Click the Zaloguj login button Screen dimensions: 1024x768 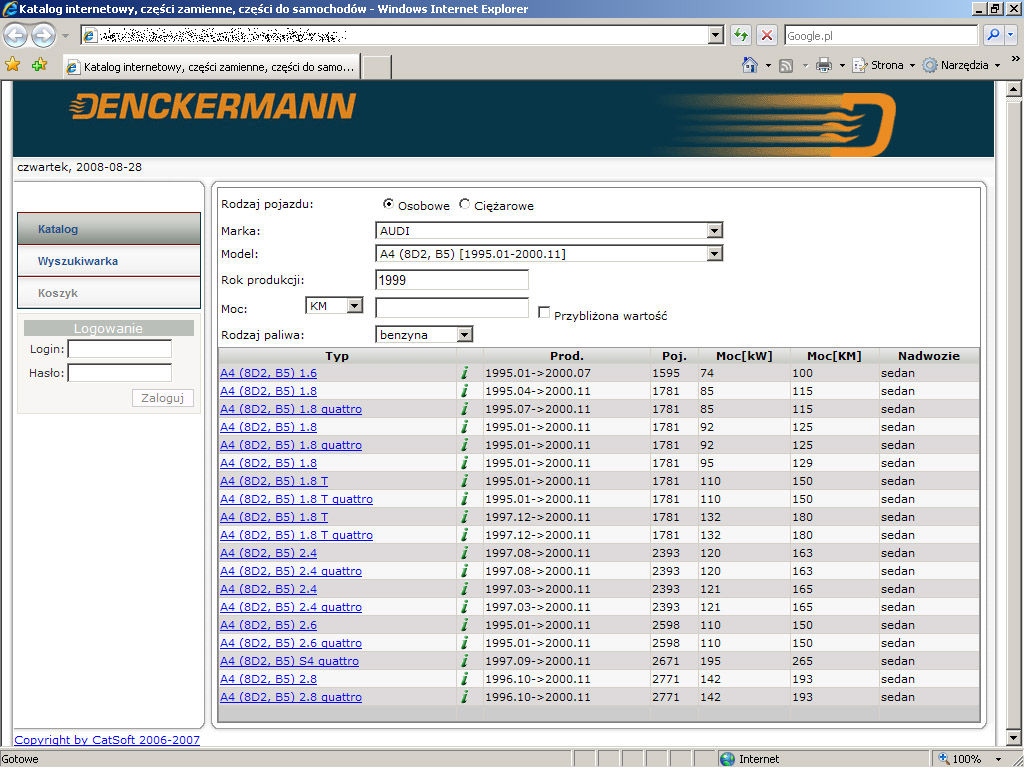click(x=163, y=398)
